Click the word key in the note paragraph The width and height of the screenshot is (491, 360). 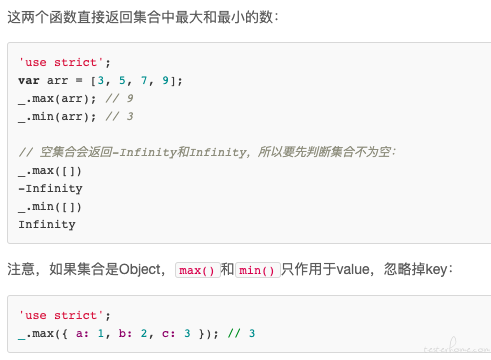[436, 269]
